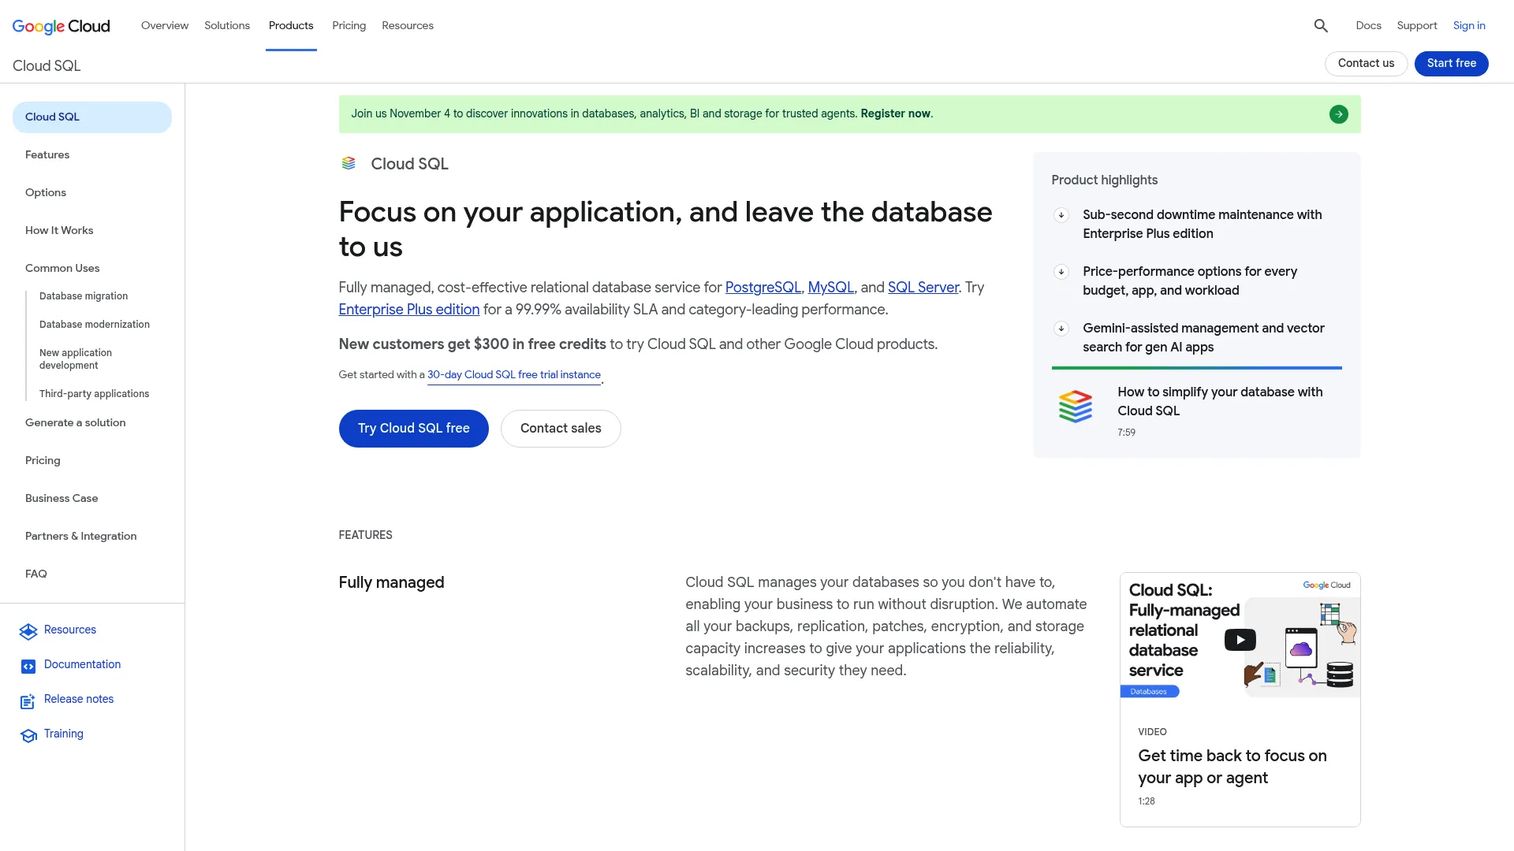
Task: Open the SQL Server link
Action: (923, 288)
